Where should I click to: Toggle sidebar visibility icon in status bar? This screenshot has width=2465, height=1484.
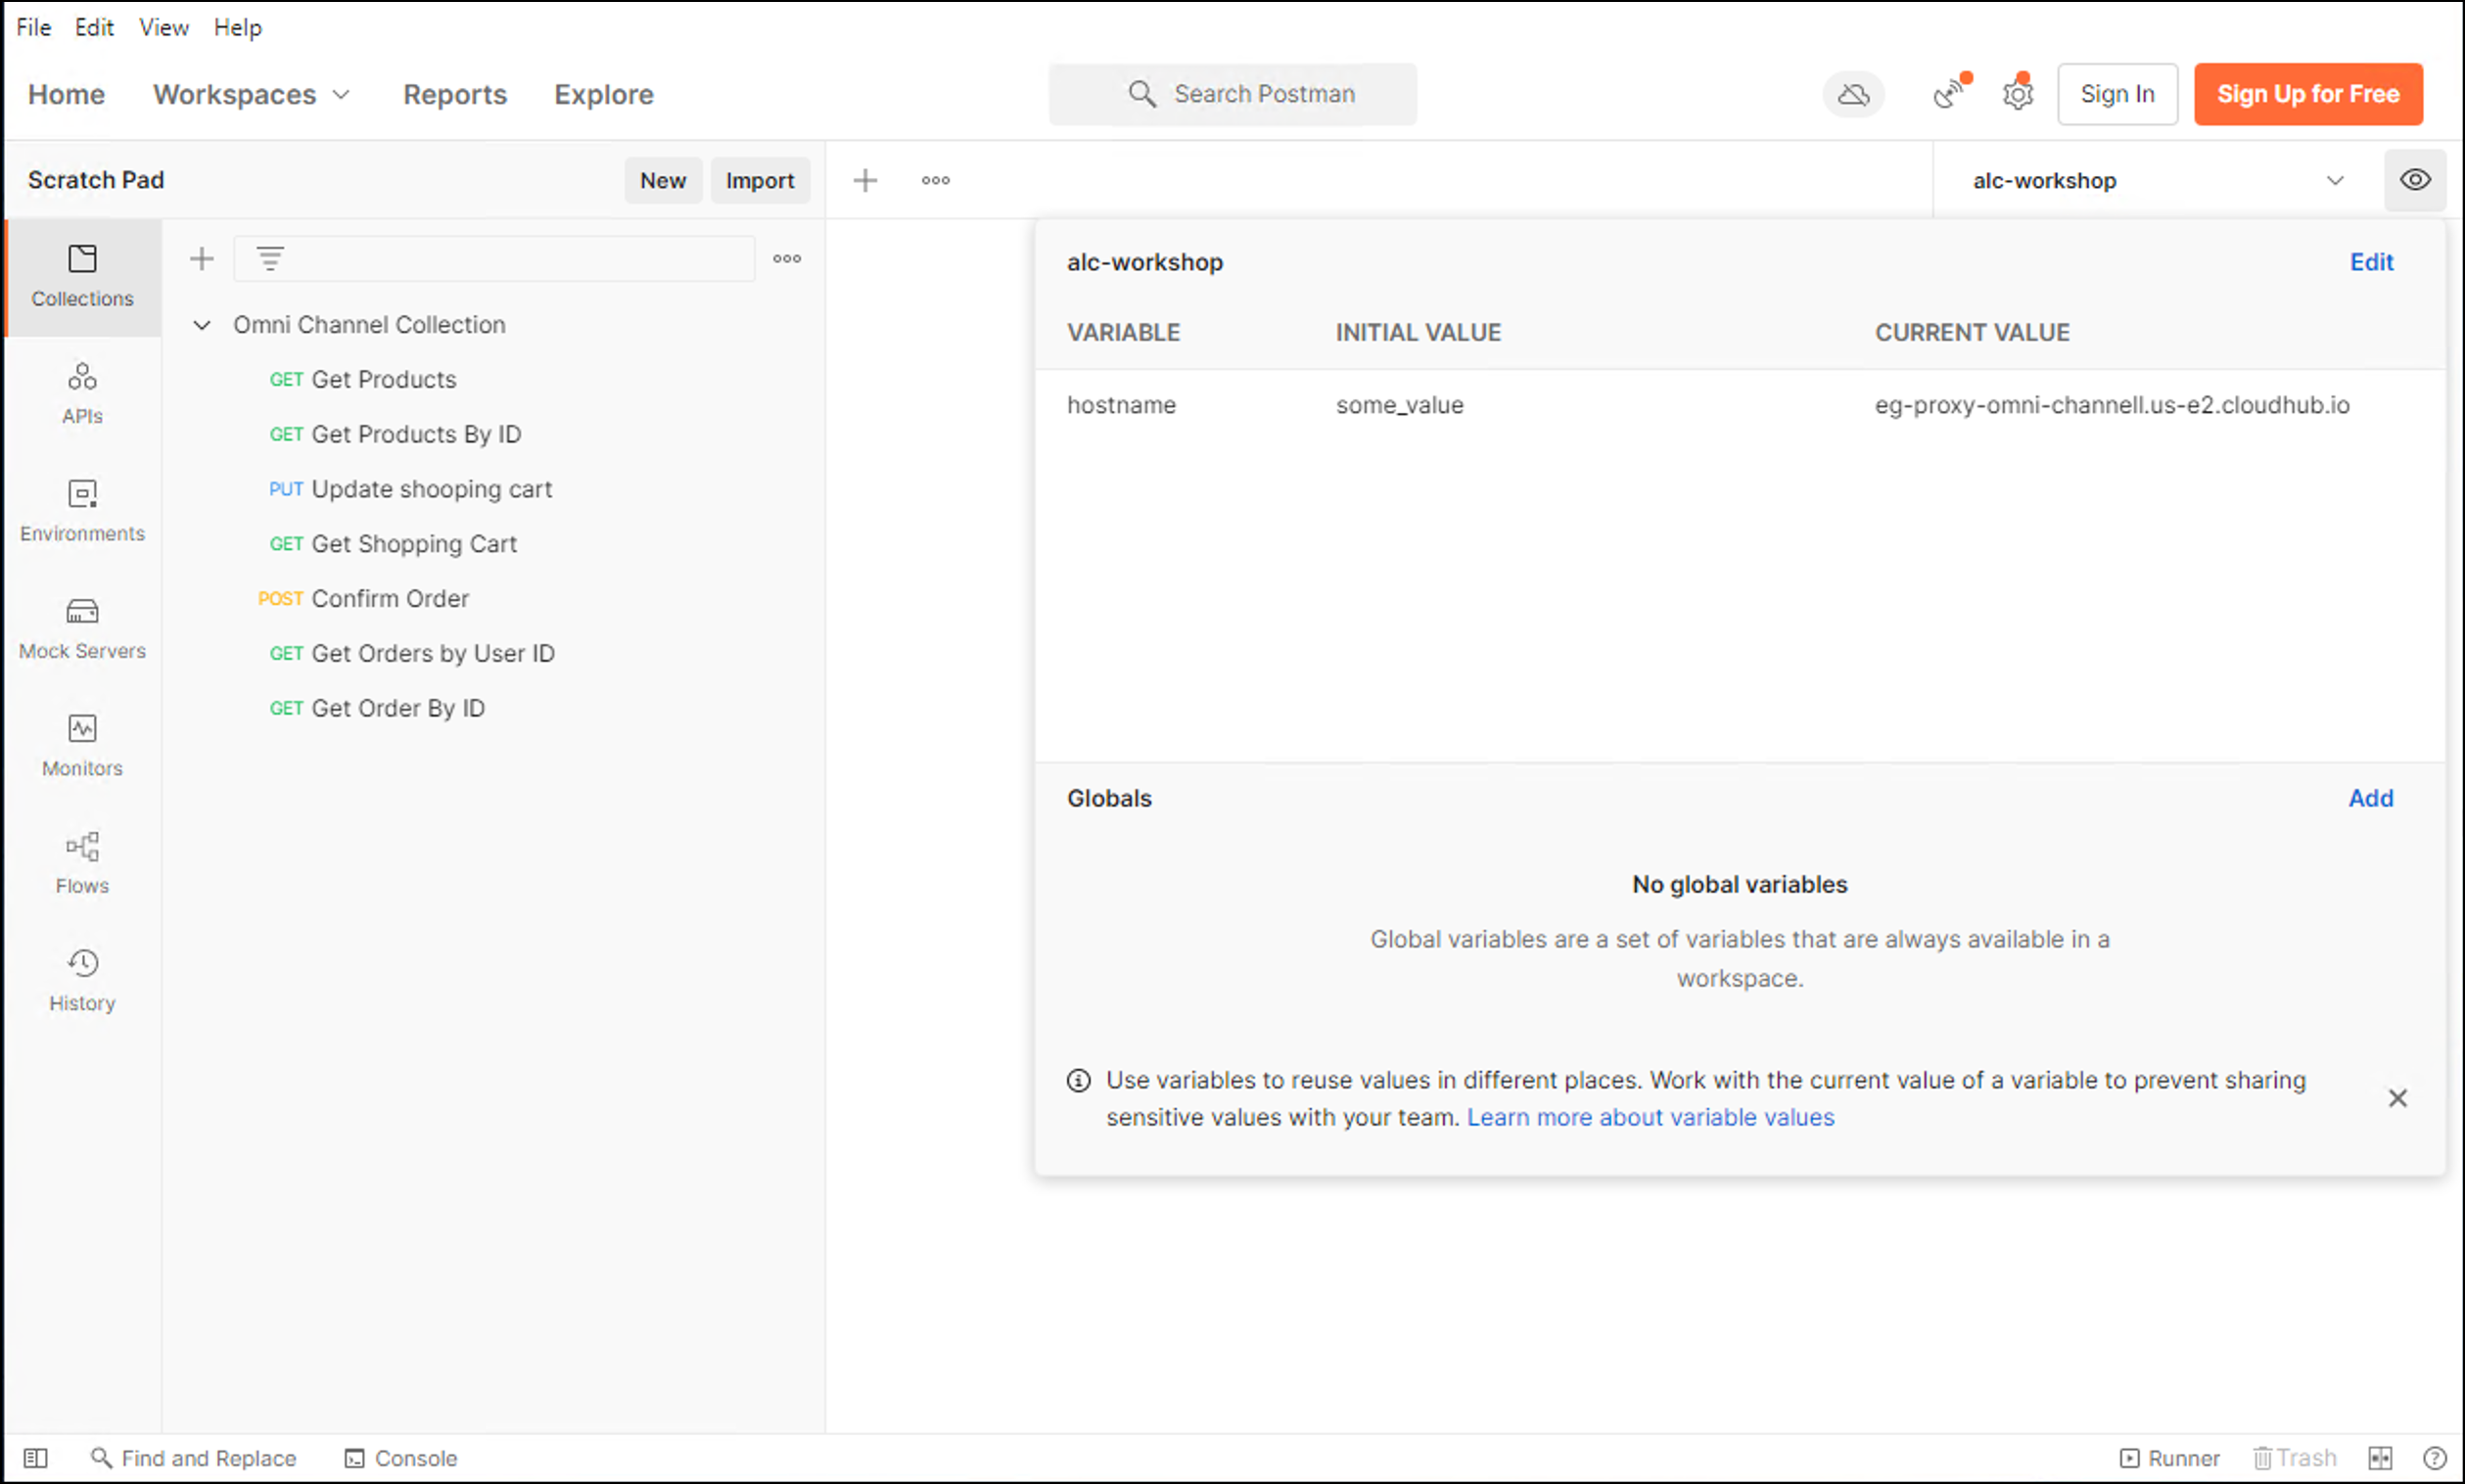35,1457
